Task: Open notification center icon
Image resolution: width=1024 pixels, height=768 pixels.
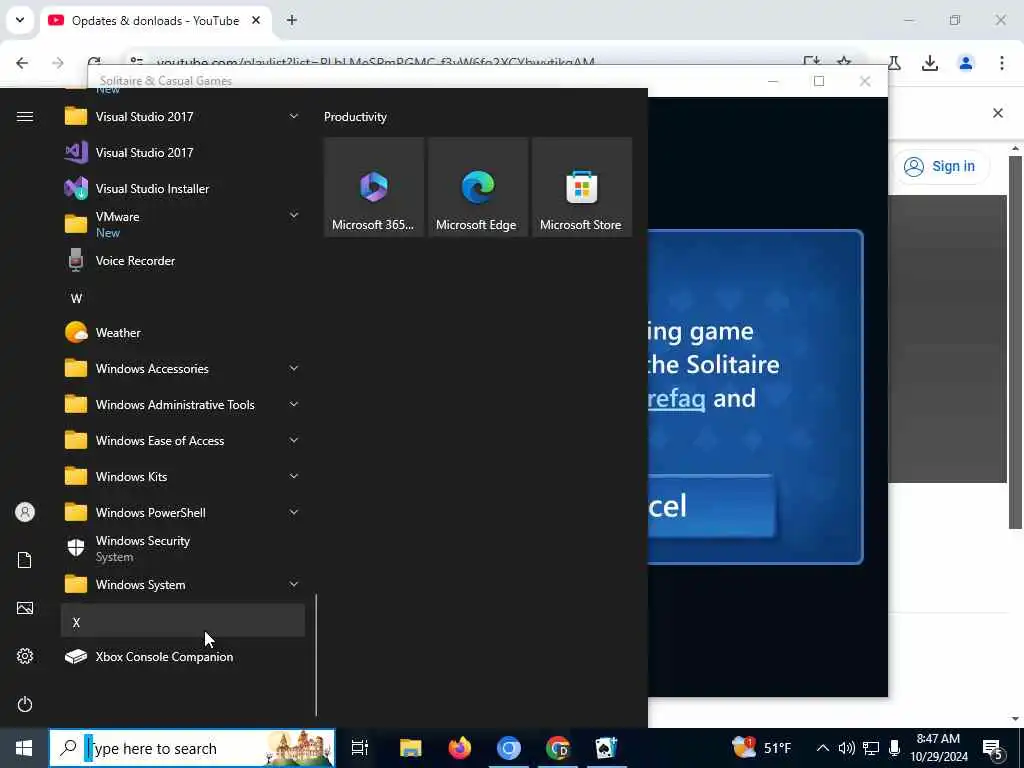Action: (x=993, y=750)
